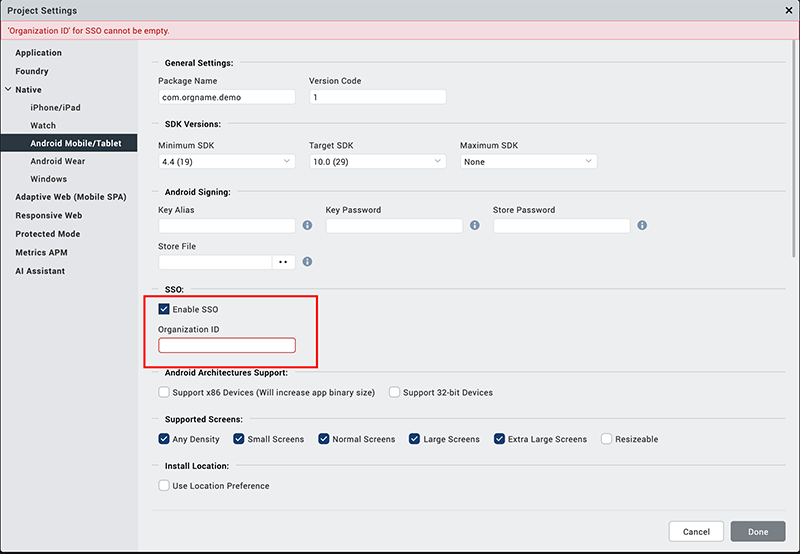Click the Done button
800x554 pixels.
tap(757, 532)
